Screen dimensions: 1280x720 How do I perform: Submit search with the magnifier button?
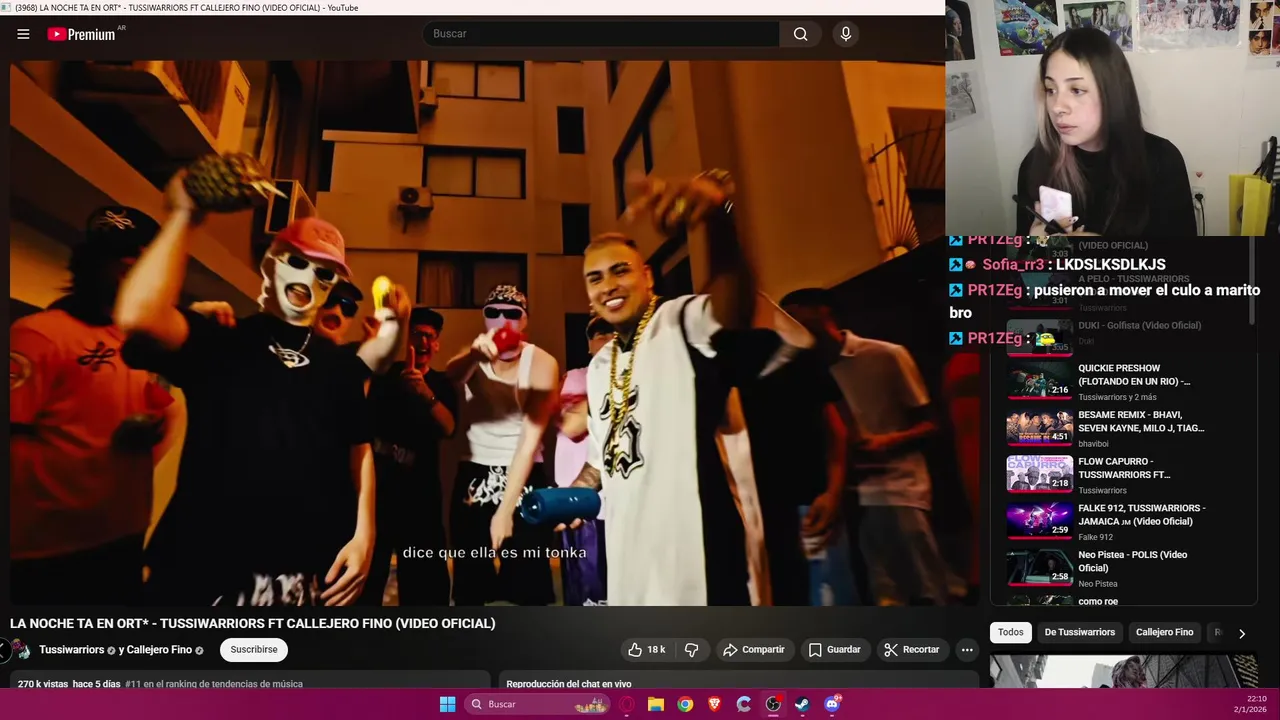pyautogui.click(x=800, y=34)
